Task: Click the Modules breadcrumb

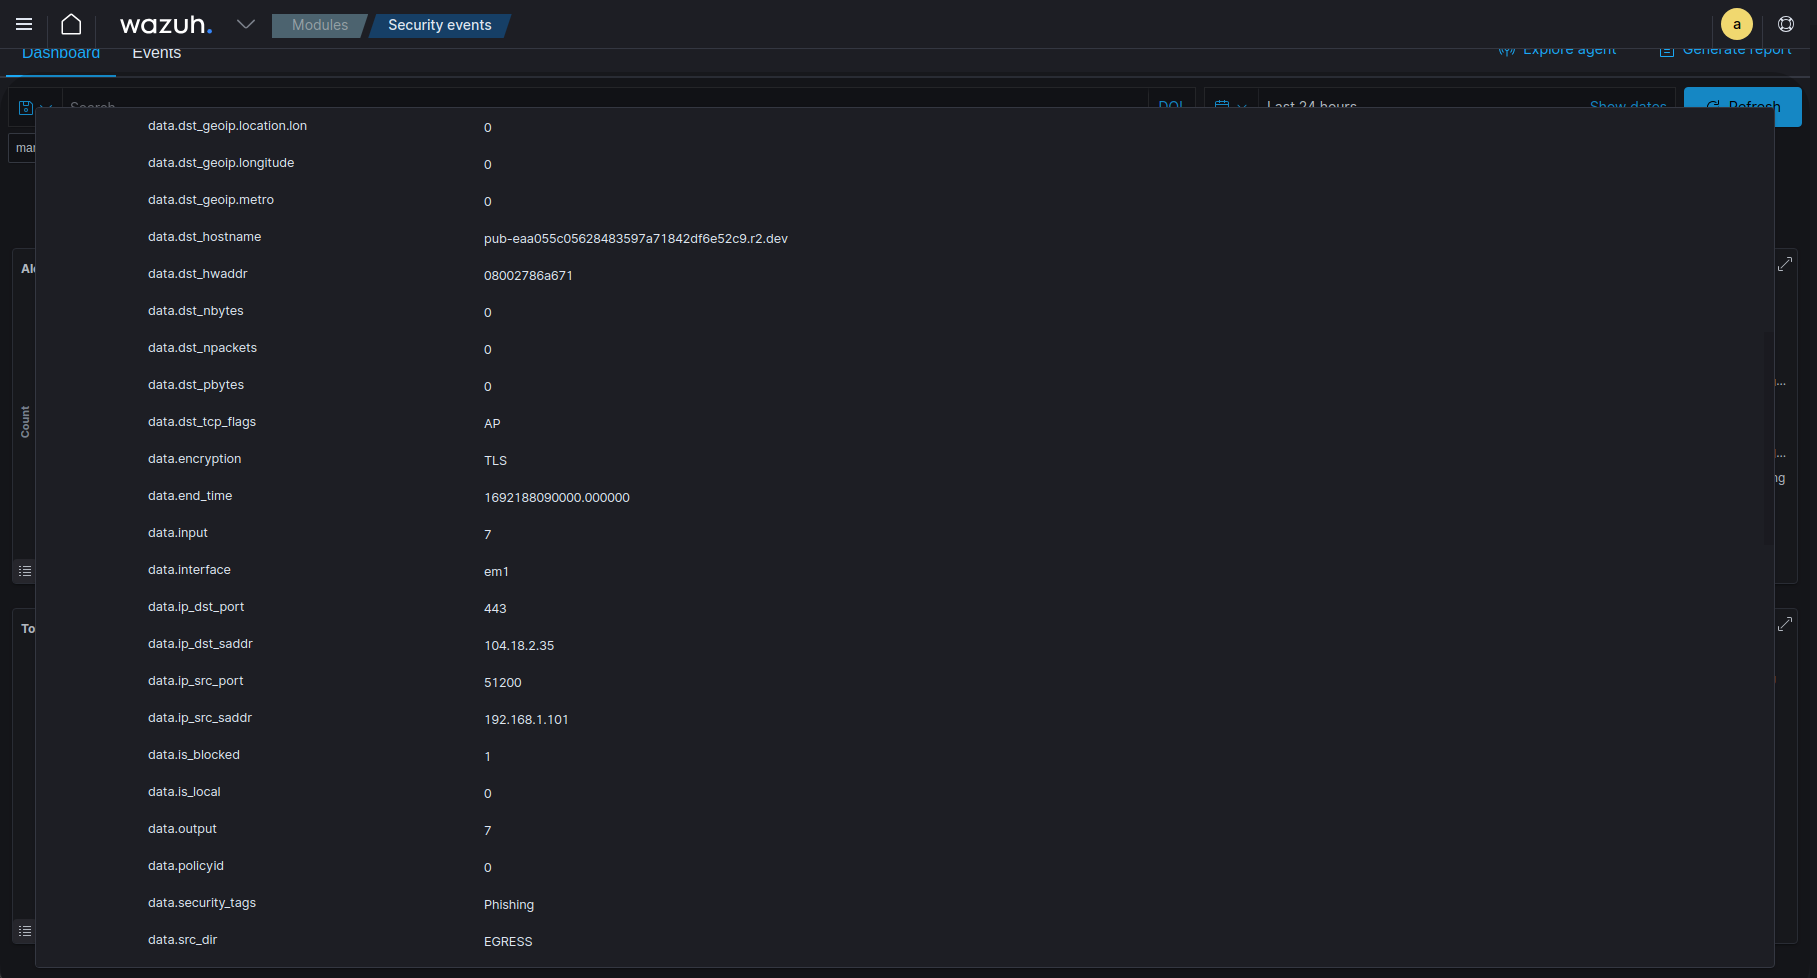Action: pyautogui.click(x=320, y=25)
